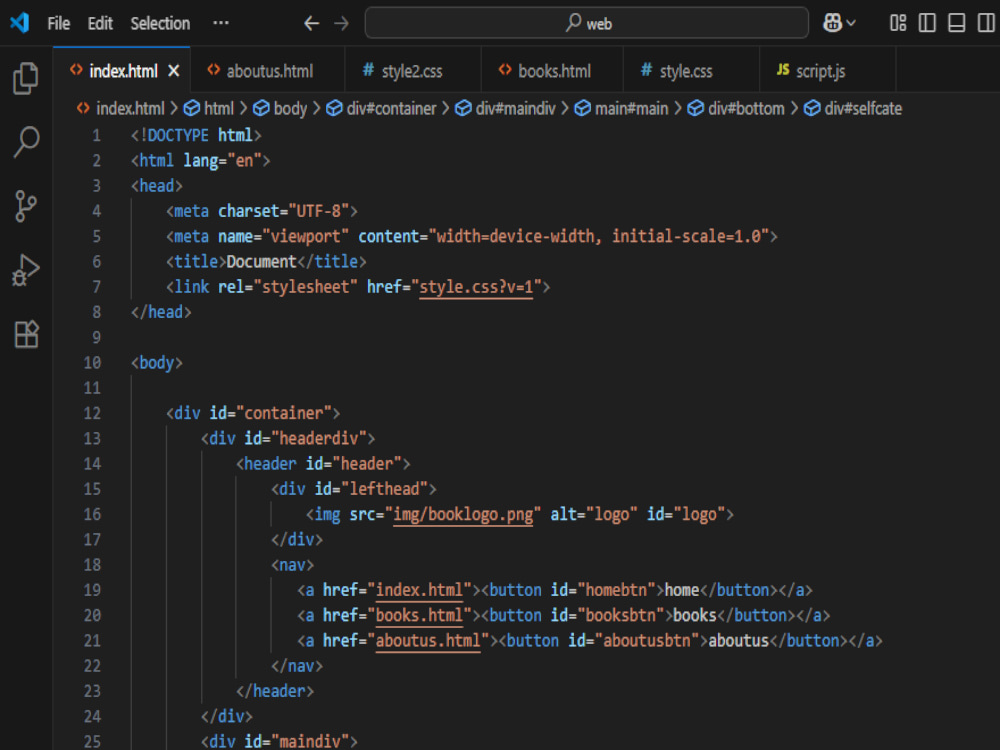Close the index.html tab

tap(173, 71)
